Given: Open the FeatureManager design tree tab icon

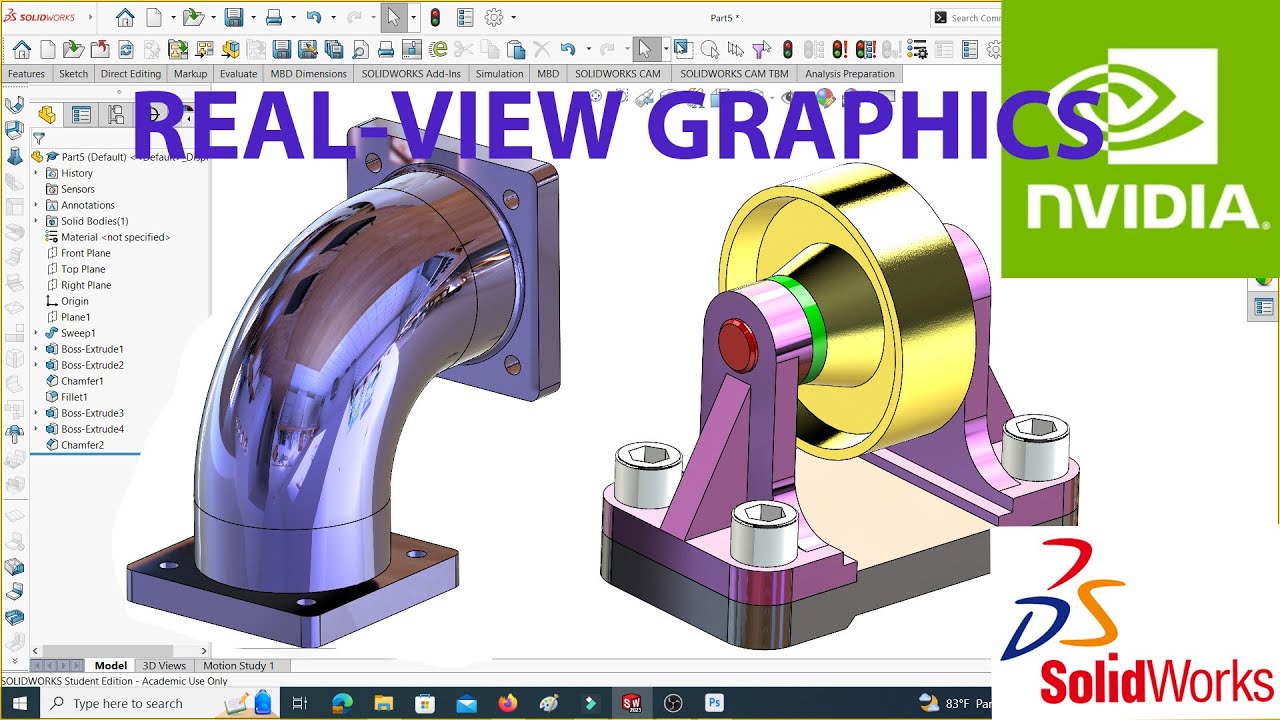Looking at the screenshot, I should click(x=47, y=115).
